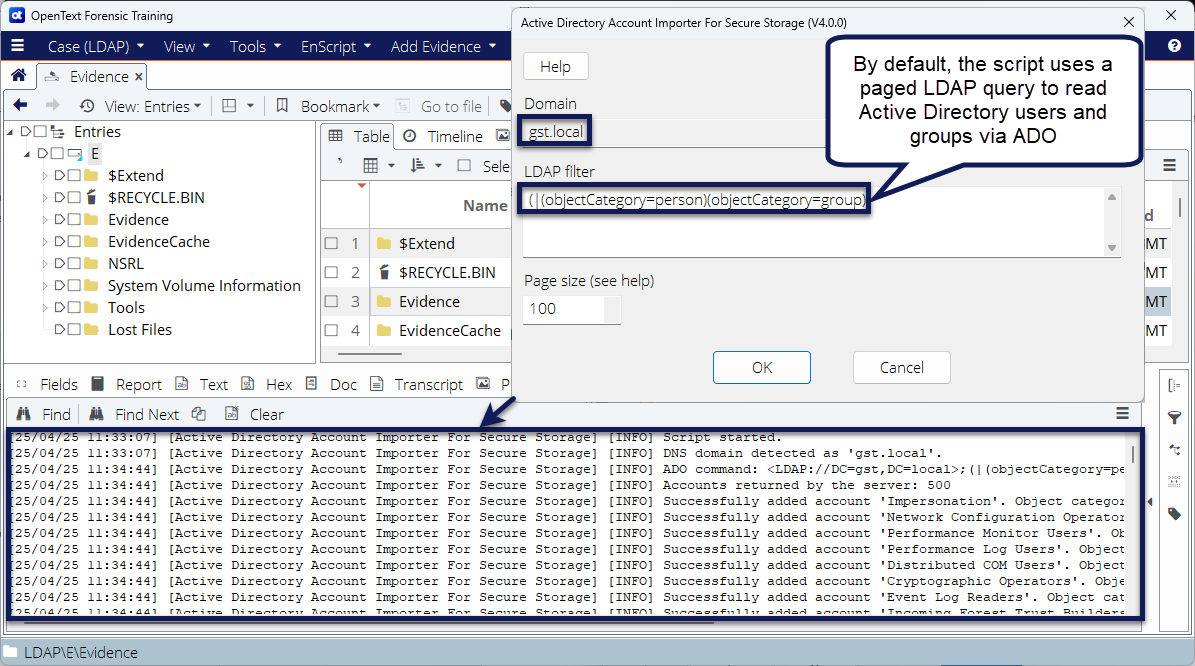This screenshot has width=1195, height=666.
Task: Expand the $Extend tree node
Action: 44,176
